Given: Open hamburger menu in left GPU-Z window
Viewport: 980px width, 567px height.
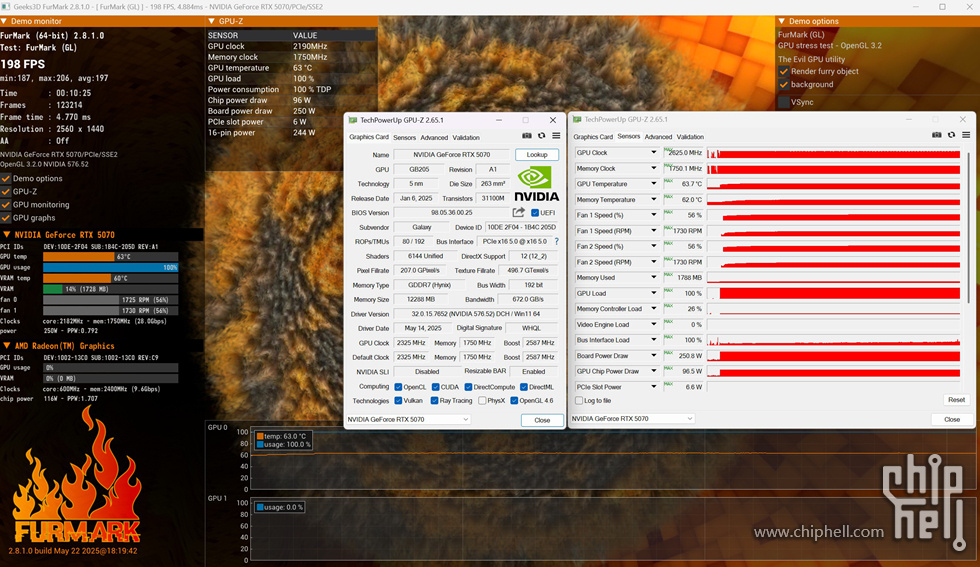Looking at the screenshot, I should pos(556,136).
